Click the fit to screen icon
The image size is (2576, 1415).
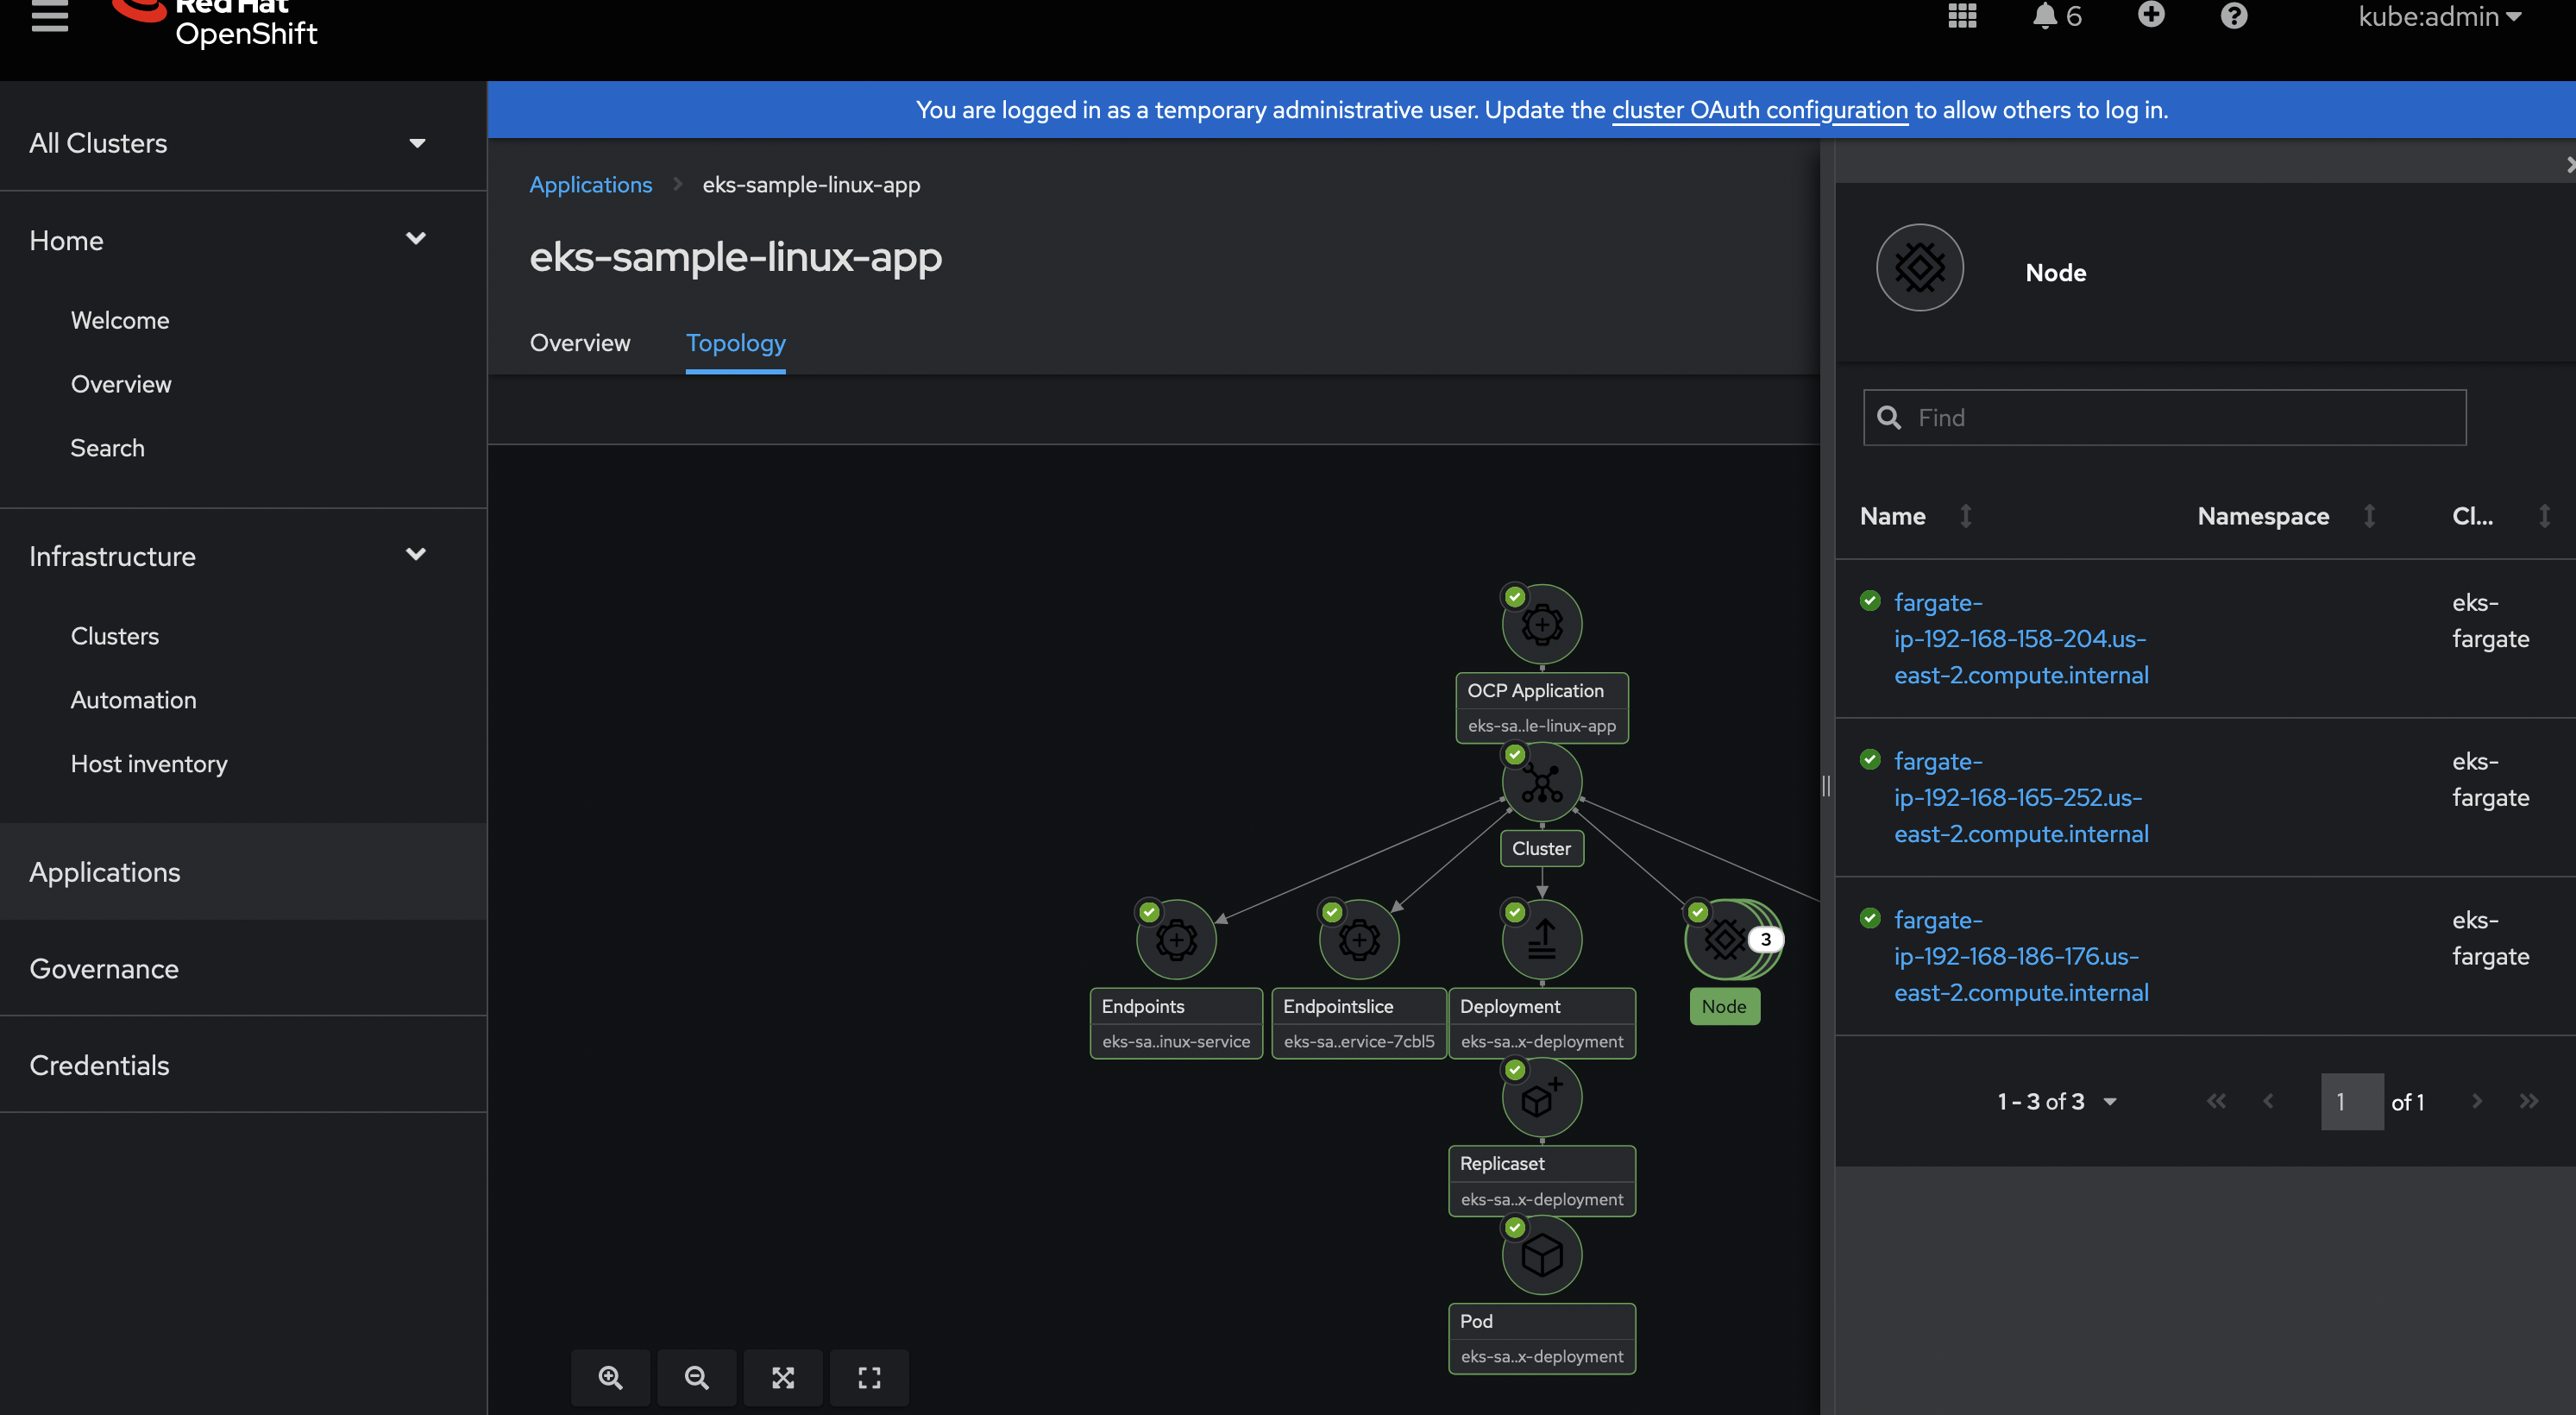coord(783,1377)
